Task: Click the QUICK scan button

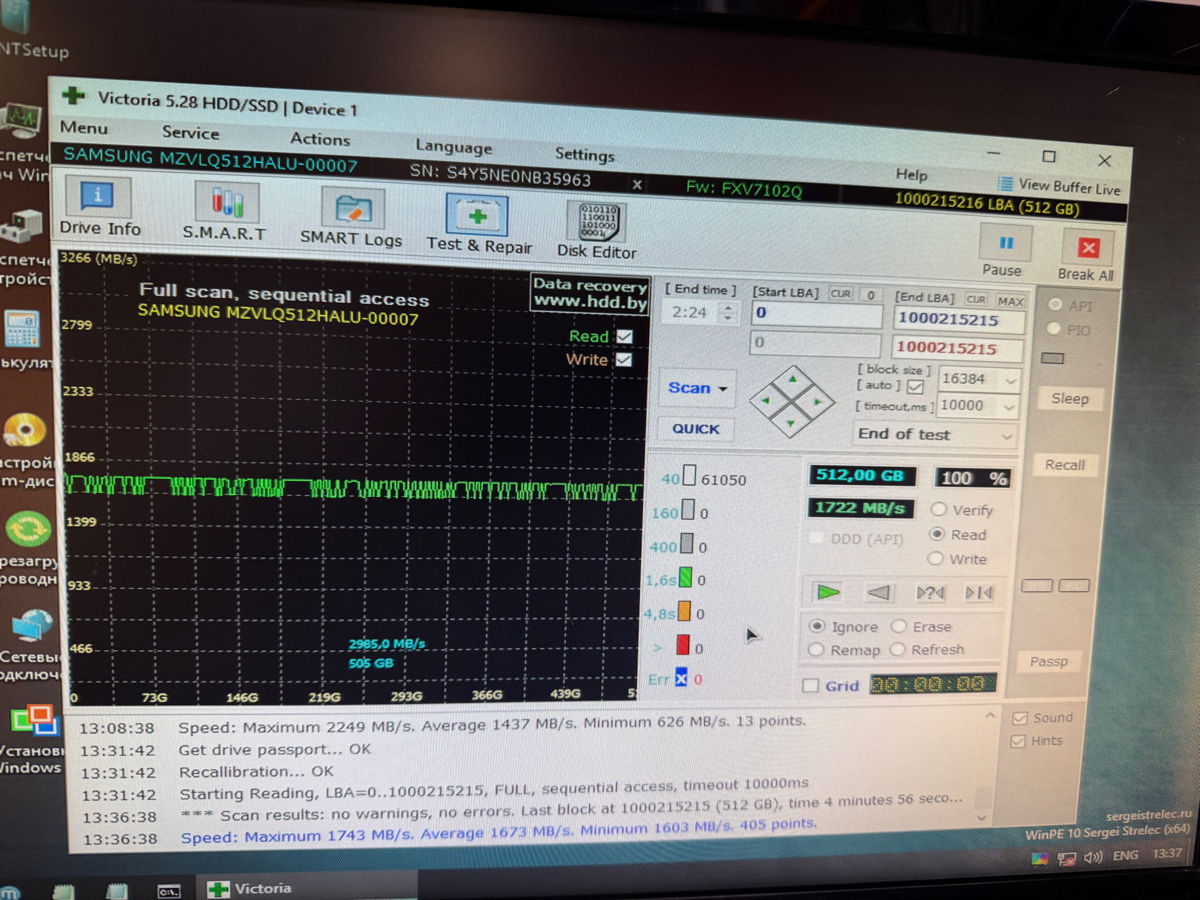Action: [x=696, y=429]
